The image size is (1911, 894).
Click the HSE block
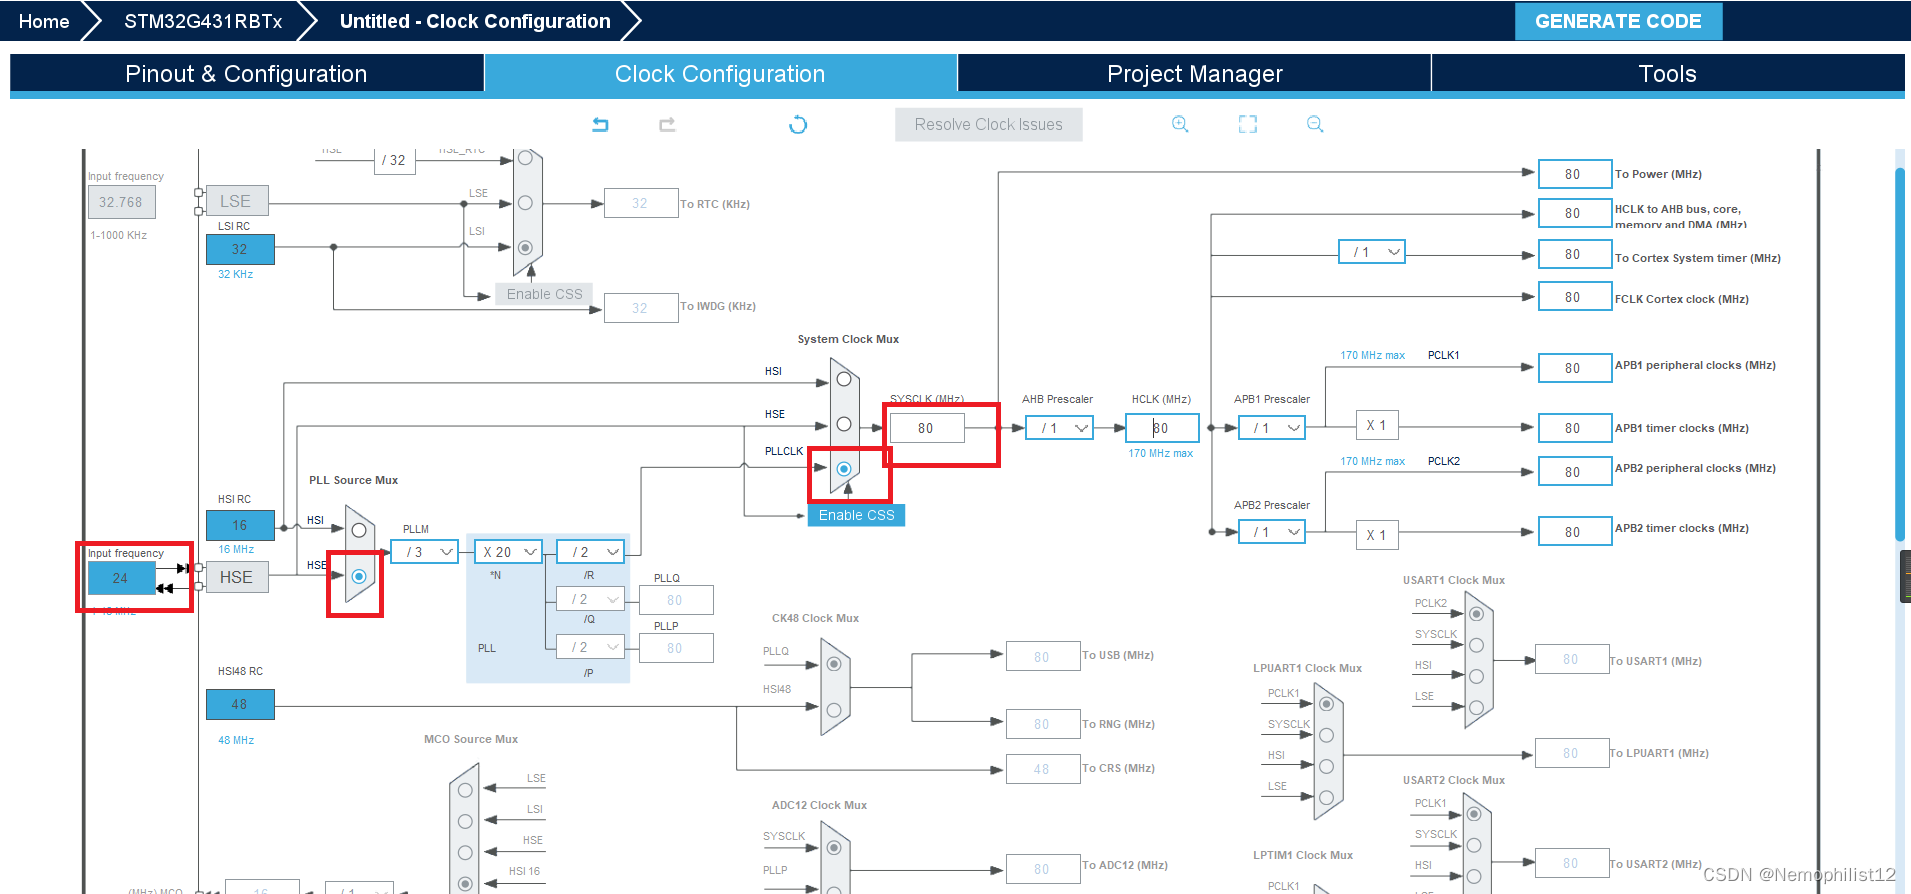[x=237, y=577]
